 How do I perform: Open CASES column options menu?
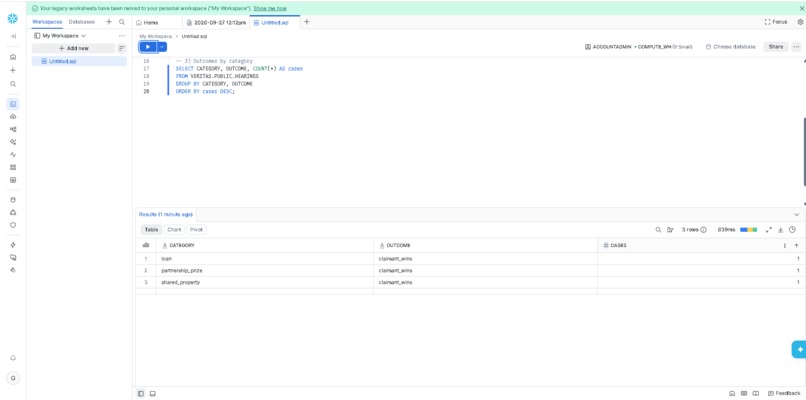coord(785,246)
